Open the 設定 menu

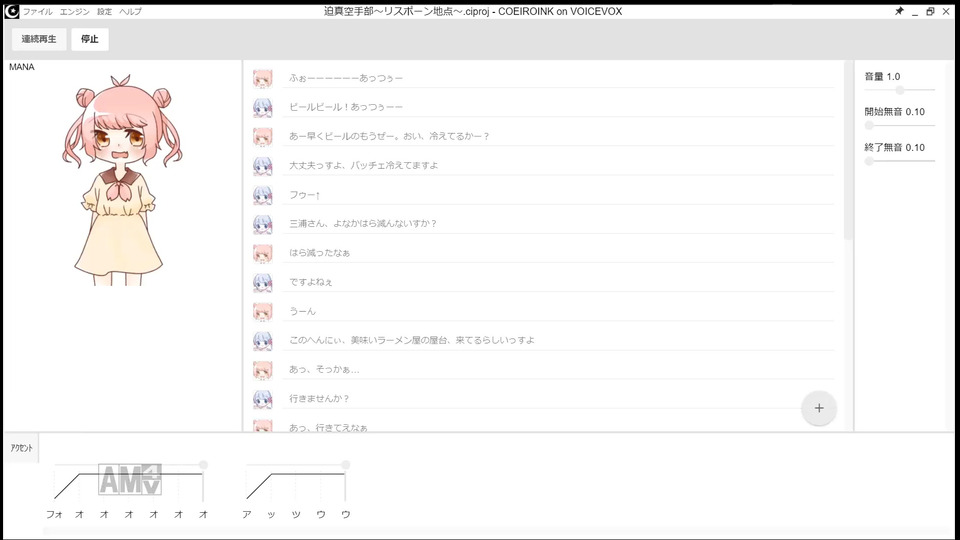coord(105,12)
